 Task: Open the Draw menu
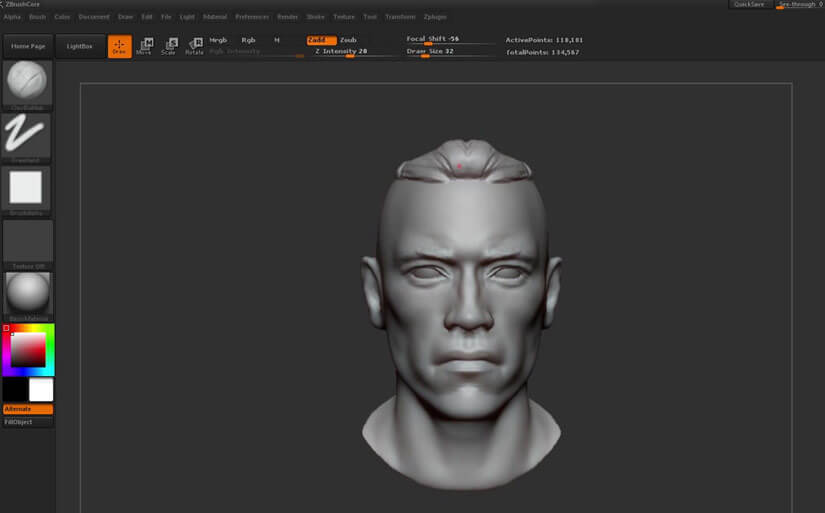tap(125, 17)
